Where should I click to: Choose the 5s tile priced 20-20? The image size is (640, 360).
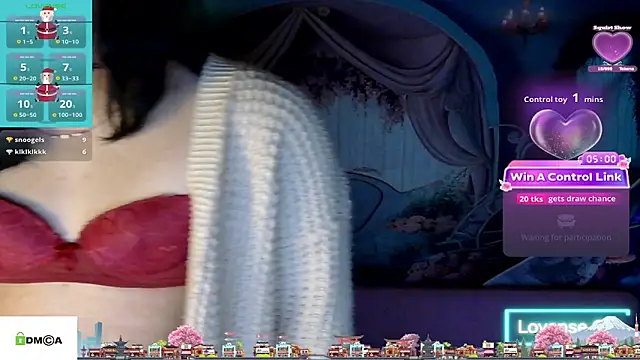[24, 69]
